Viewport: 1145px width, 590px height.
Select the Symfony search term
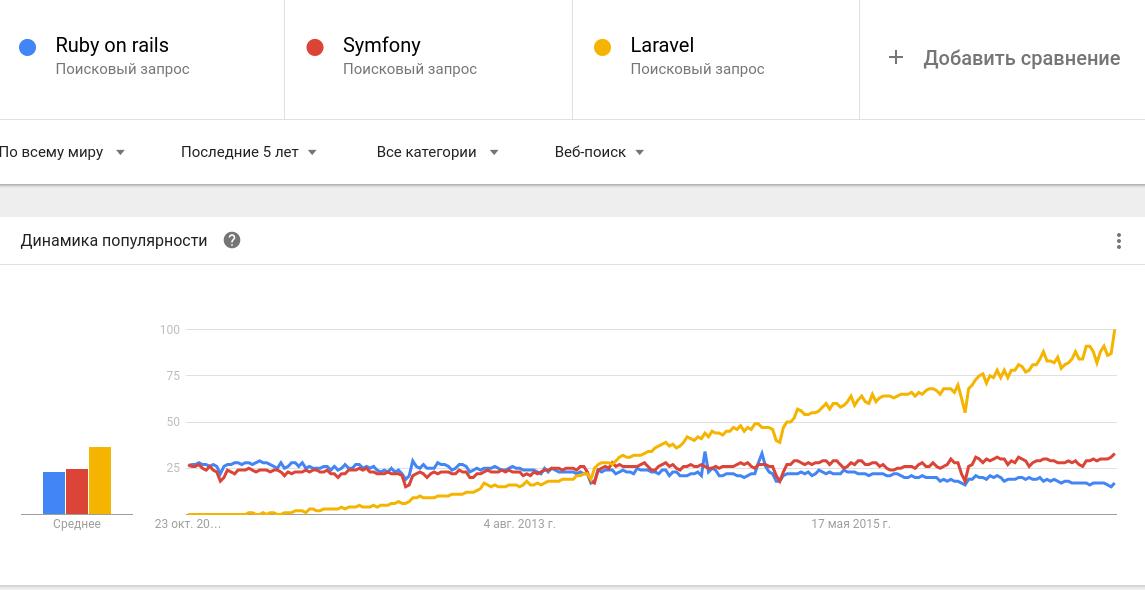[x=381, y=46]
